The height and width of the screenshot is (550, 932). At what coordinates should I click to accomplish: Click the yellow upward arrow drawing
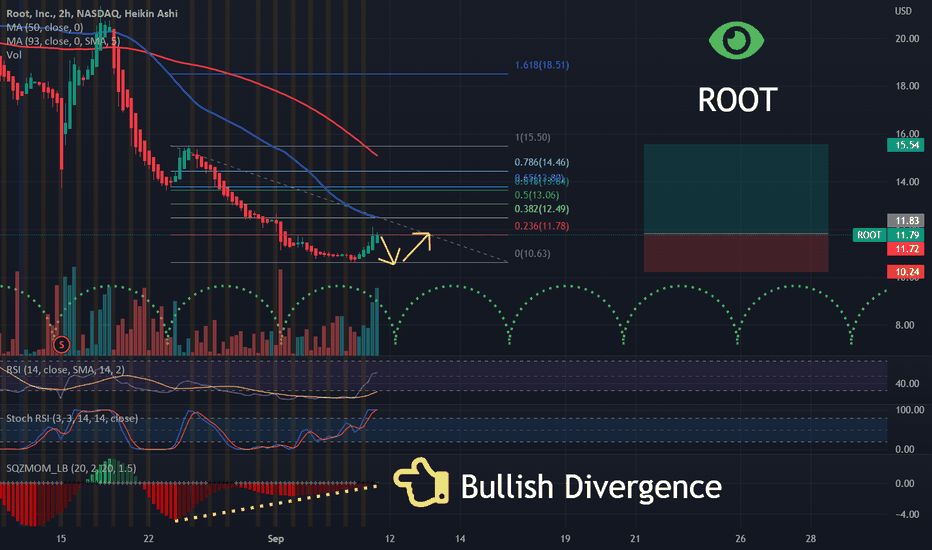pyautogui.click(x=417, y=247)
